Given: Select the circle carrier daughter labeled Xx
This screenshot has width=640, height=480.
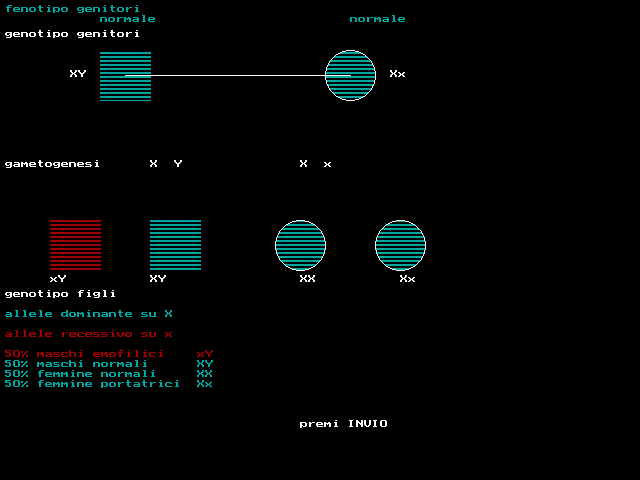Looking at the screenshot, I should pos(400,245).
